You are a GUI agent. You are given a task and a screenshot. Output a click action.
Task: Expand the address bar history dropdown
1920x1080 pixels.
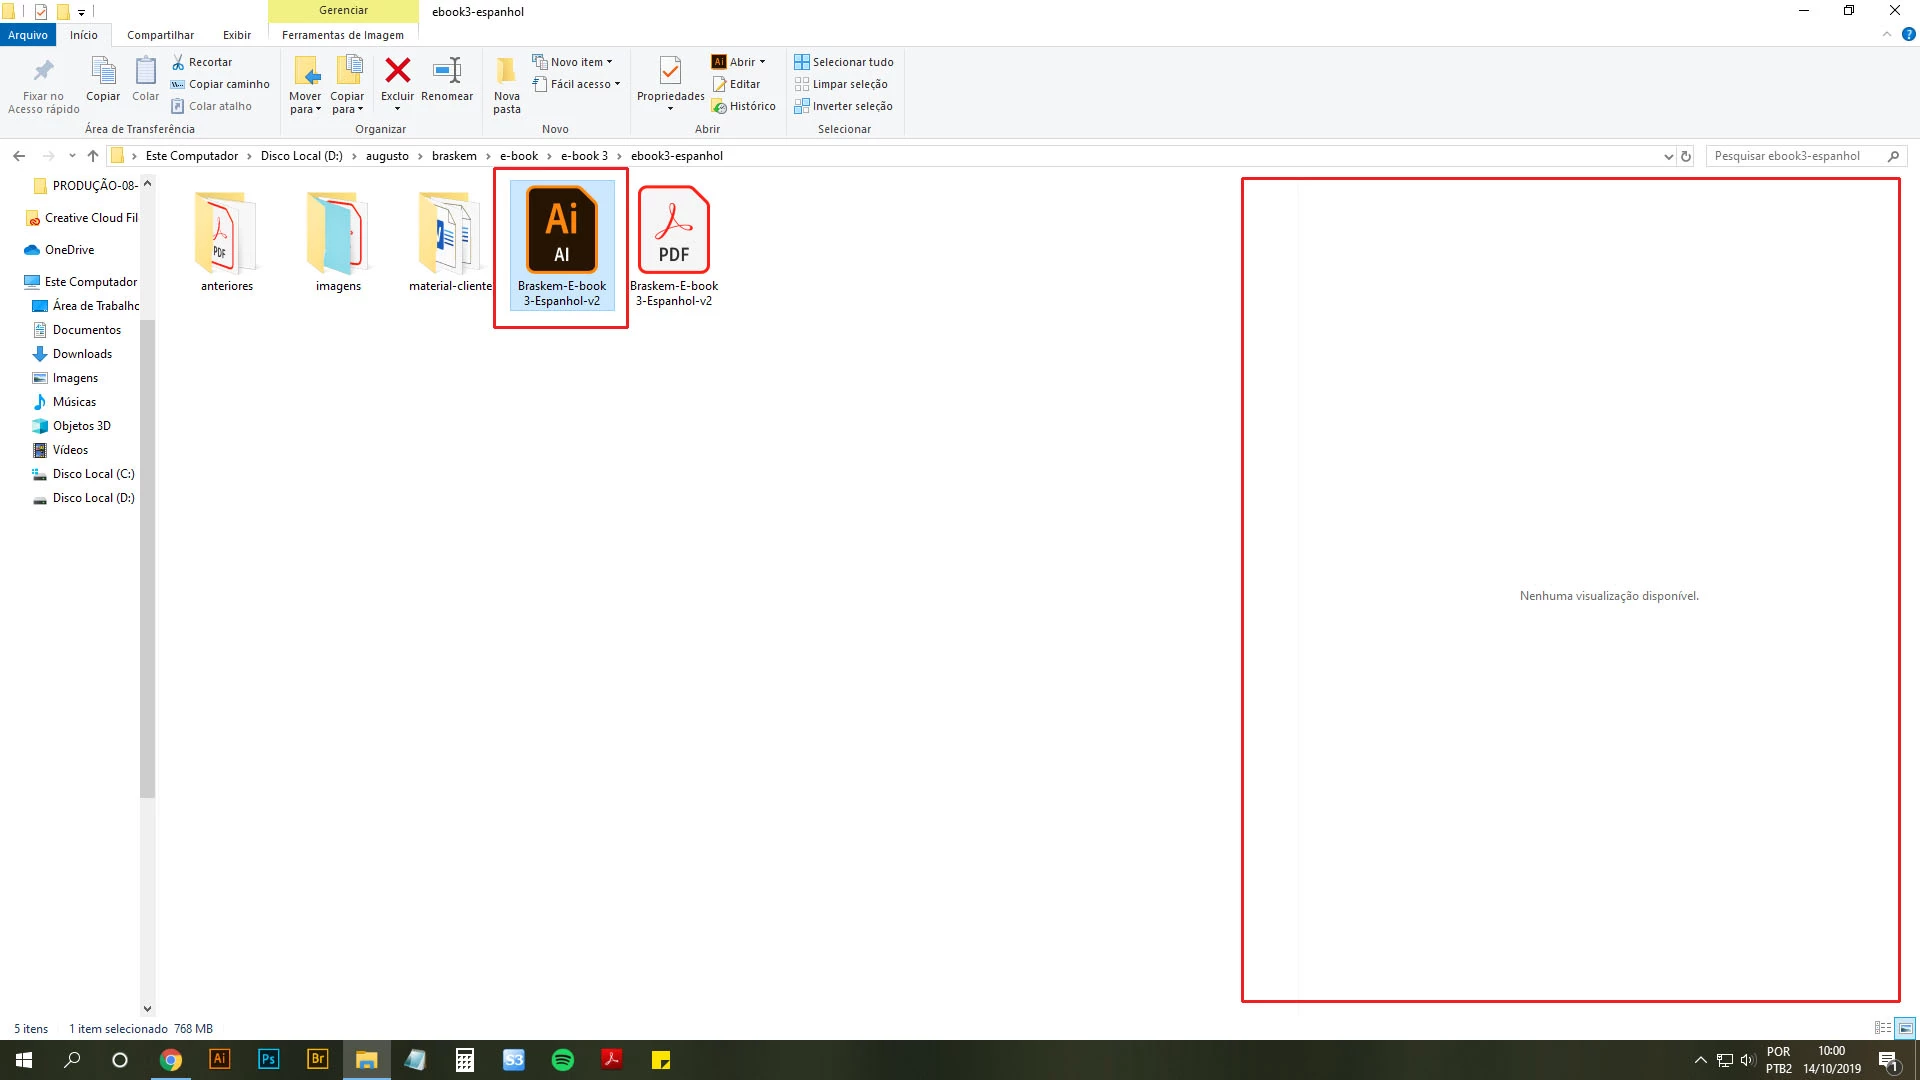pos(1668,156)
